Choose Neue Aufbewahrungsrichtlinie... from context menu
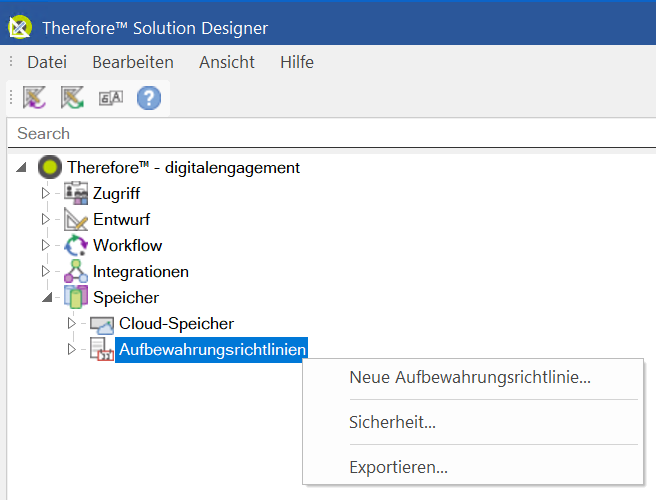The height and width of the screenshot is (500, 656). (x=470, y=377)
